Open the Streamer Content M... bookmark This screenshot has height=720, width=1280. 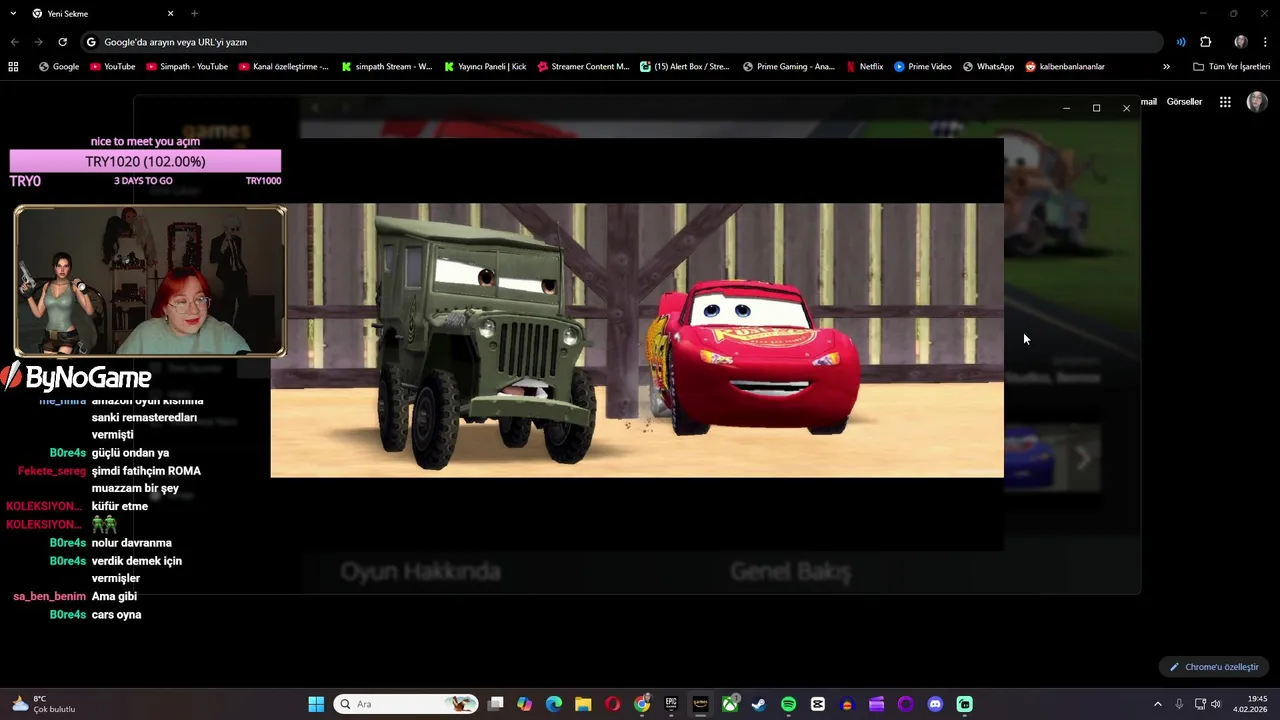click(583, 67)
